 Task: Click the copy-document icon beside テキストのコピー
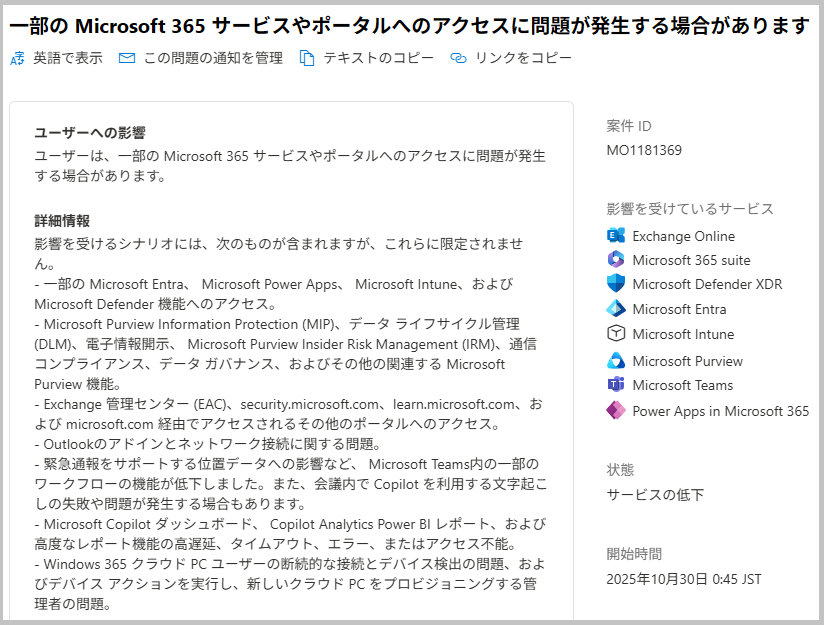point(307,58)
